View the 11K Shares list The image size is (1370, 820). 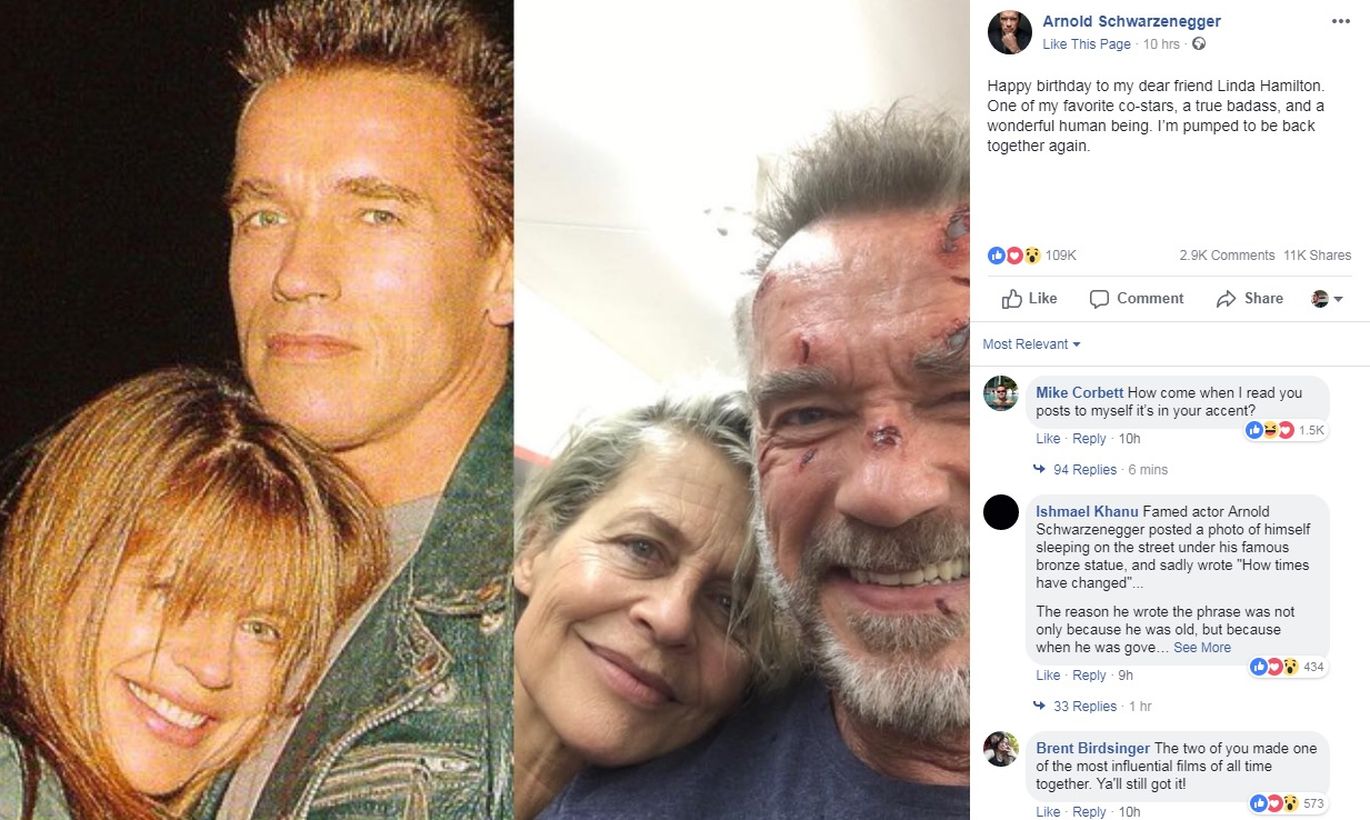(x=1317, y=255)
